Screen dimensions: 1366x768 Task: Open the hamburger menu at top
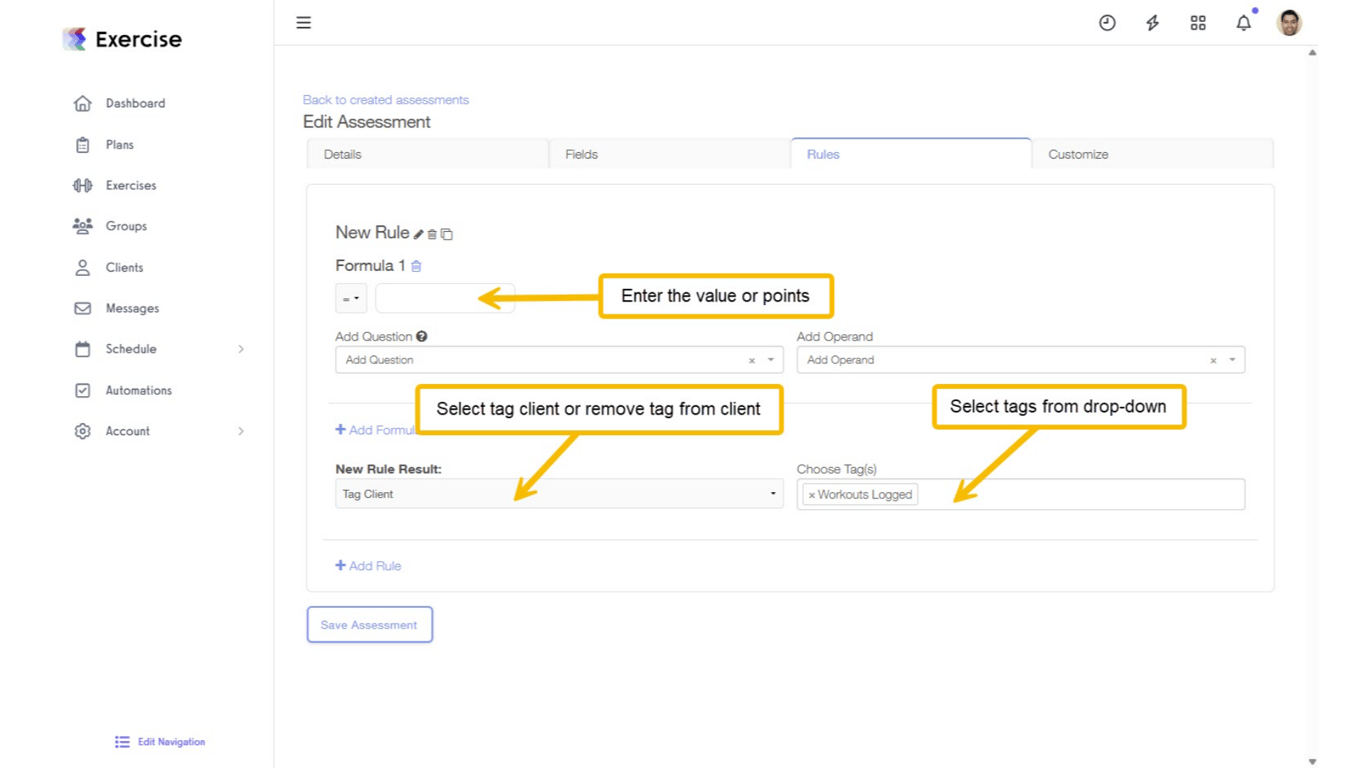click(303, 22)
